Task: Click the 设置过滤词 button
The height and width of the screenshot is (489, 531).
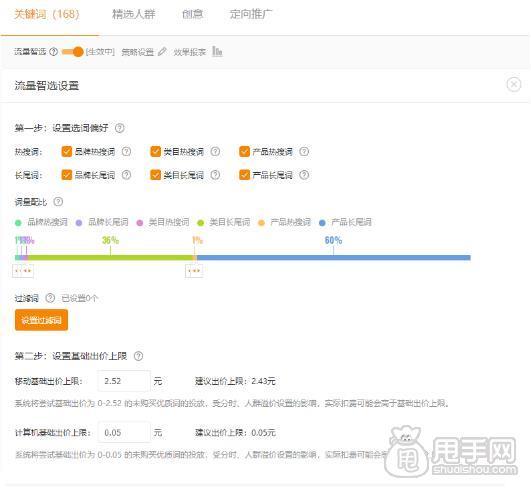Action: (41, 320)
